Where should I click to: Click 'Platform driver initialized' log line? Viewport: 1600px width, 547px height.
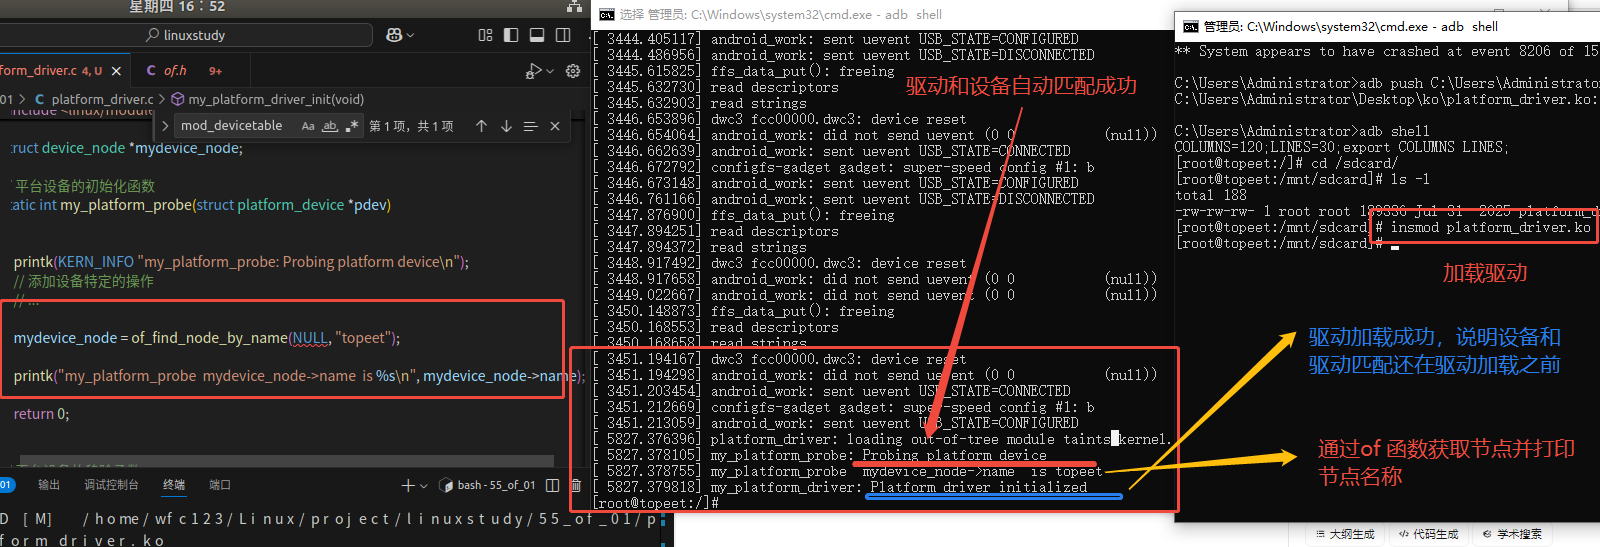978,487
